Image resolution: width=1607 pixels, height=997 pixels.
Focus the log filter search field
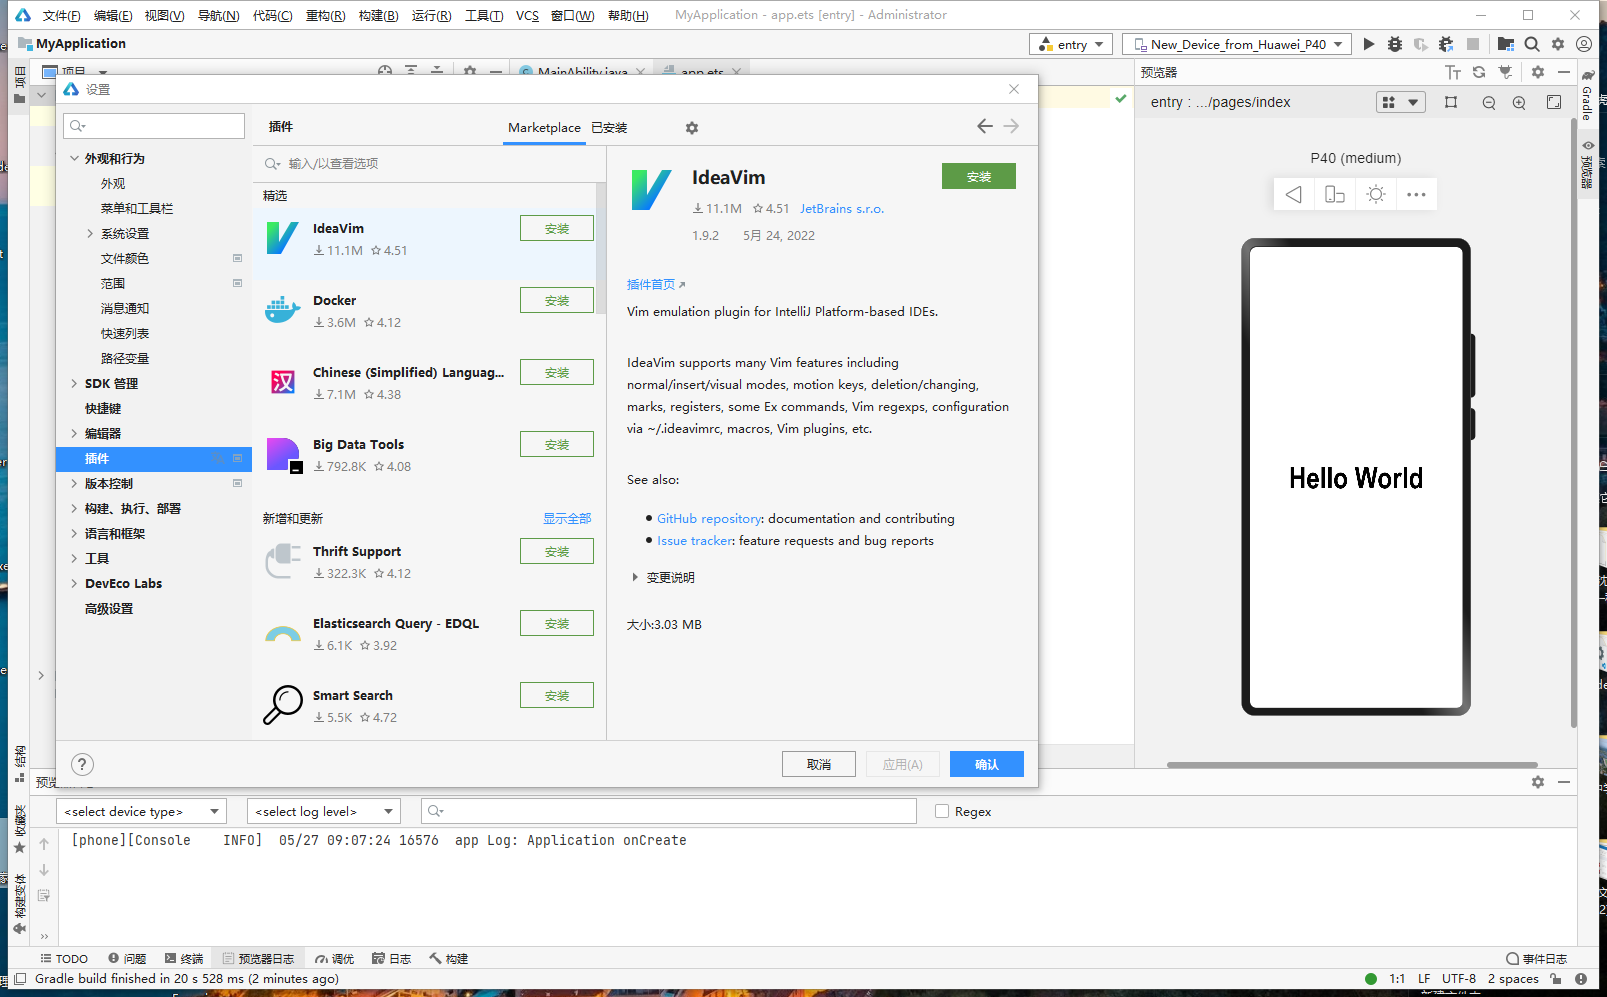669,811
